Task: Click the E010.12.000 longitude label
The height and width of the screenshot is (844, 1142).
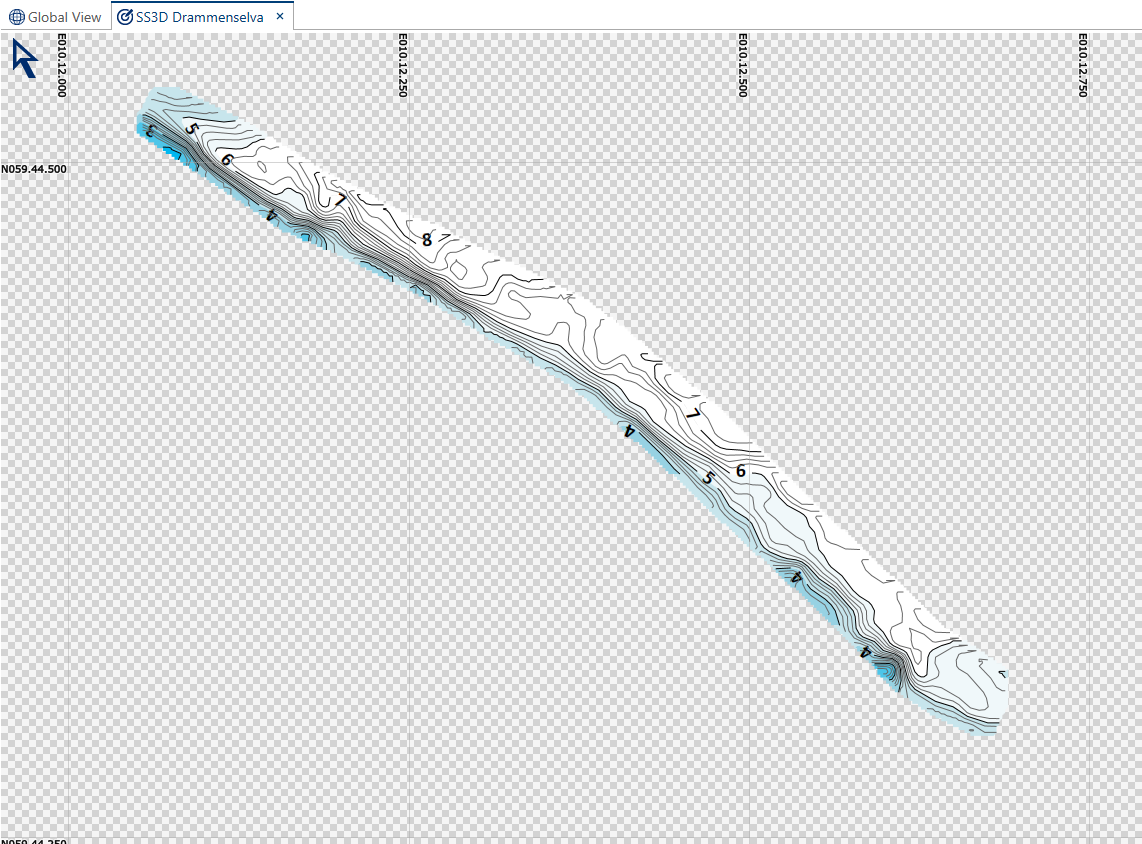Action: click(62, 66)
